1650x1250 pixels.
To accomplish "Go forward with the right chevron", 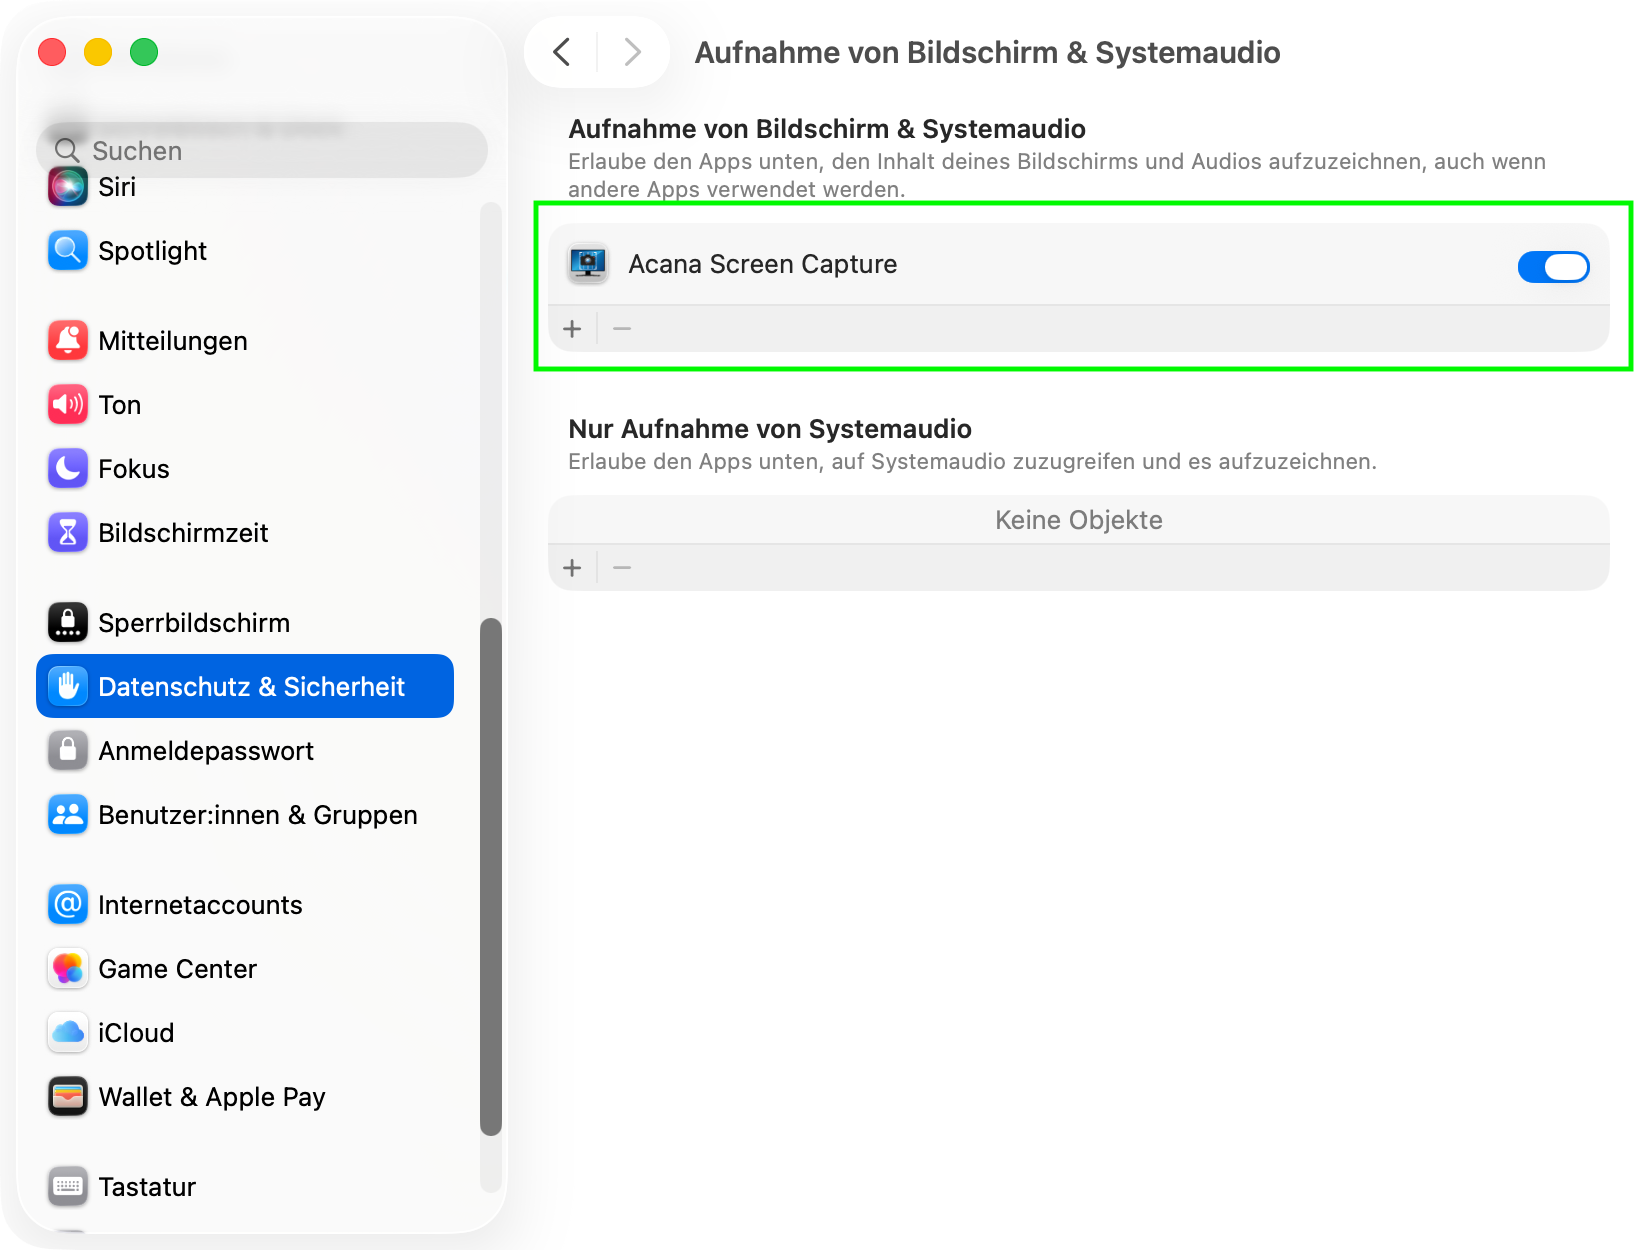I will pos(632,52).
